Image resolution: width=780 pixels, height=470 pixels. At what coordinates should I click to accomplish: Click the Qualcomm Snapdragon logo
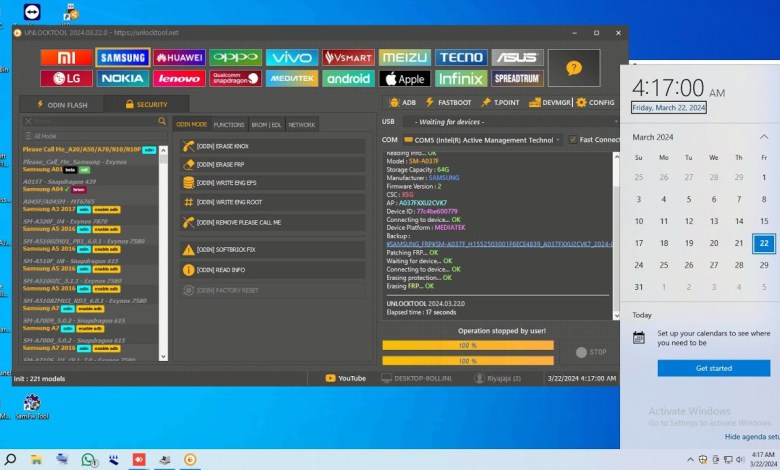[235, 78]
